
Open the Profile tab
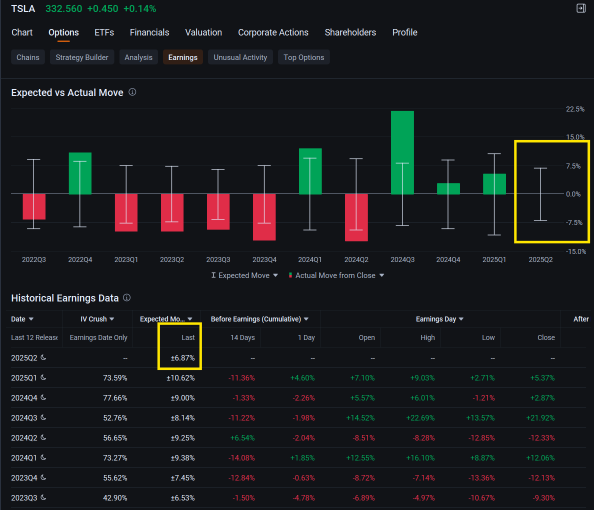coord(405,33)
